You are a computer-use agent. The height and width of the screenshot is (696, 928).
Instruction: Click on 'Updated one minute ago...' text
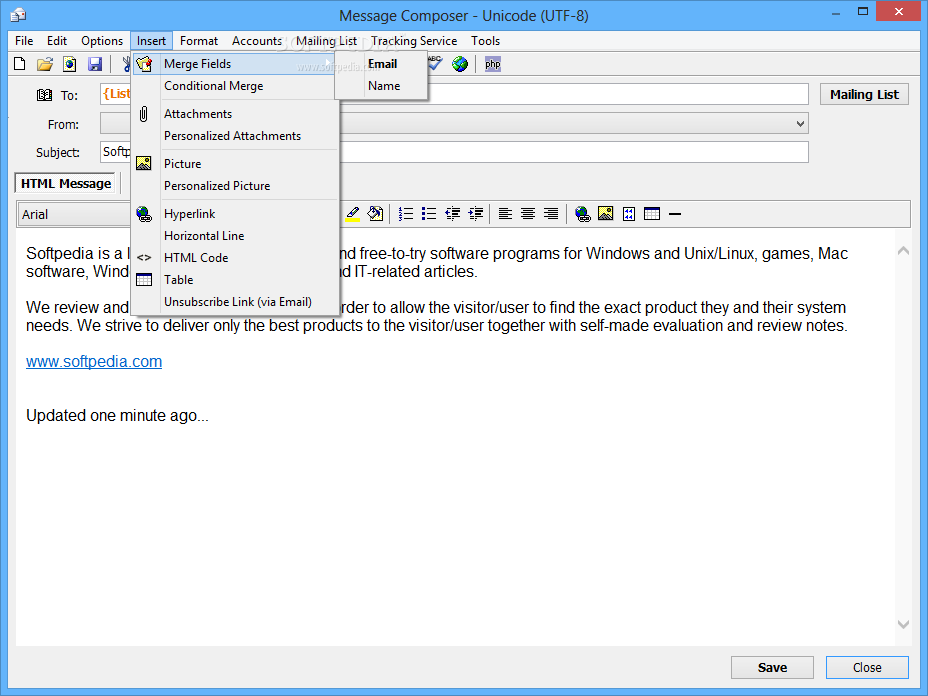tap(117, 415)
